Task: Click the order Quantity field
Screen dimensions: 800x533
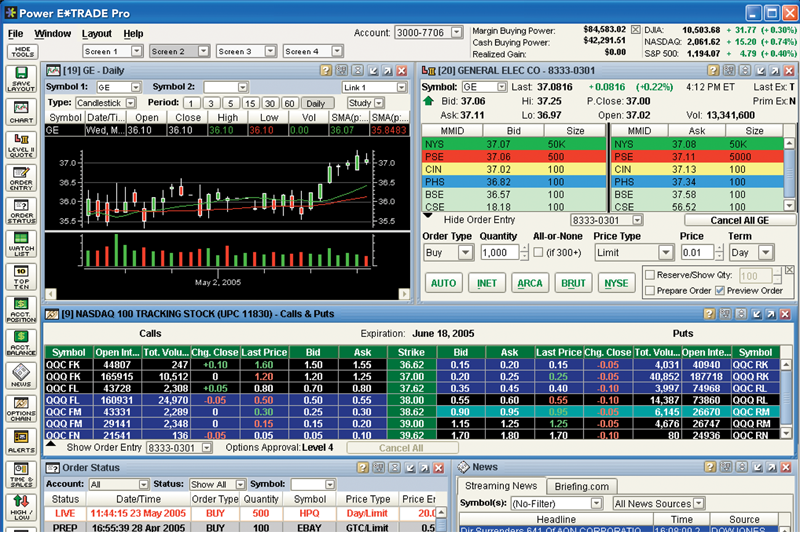Action: pyautogui.click(x=499, y=252)
